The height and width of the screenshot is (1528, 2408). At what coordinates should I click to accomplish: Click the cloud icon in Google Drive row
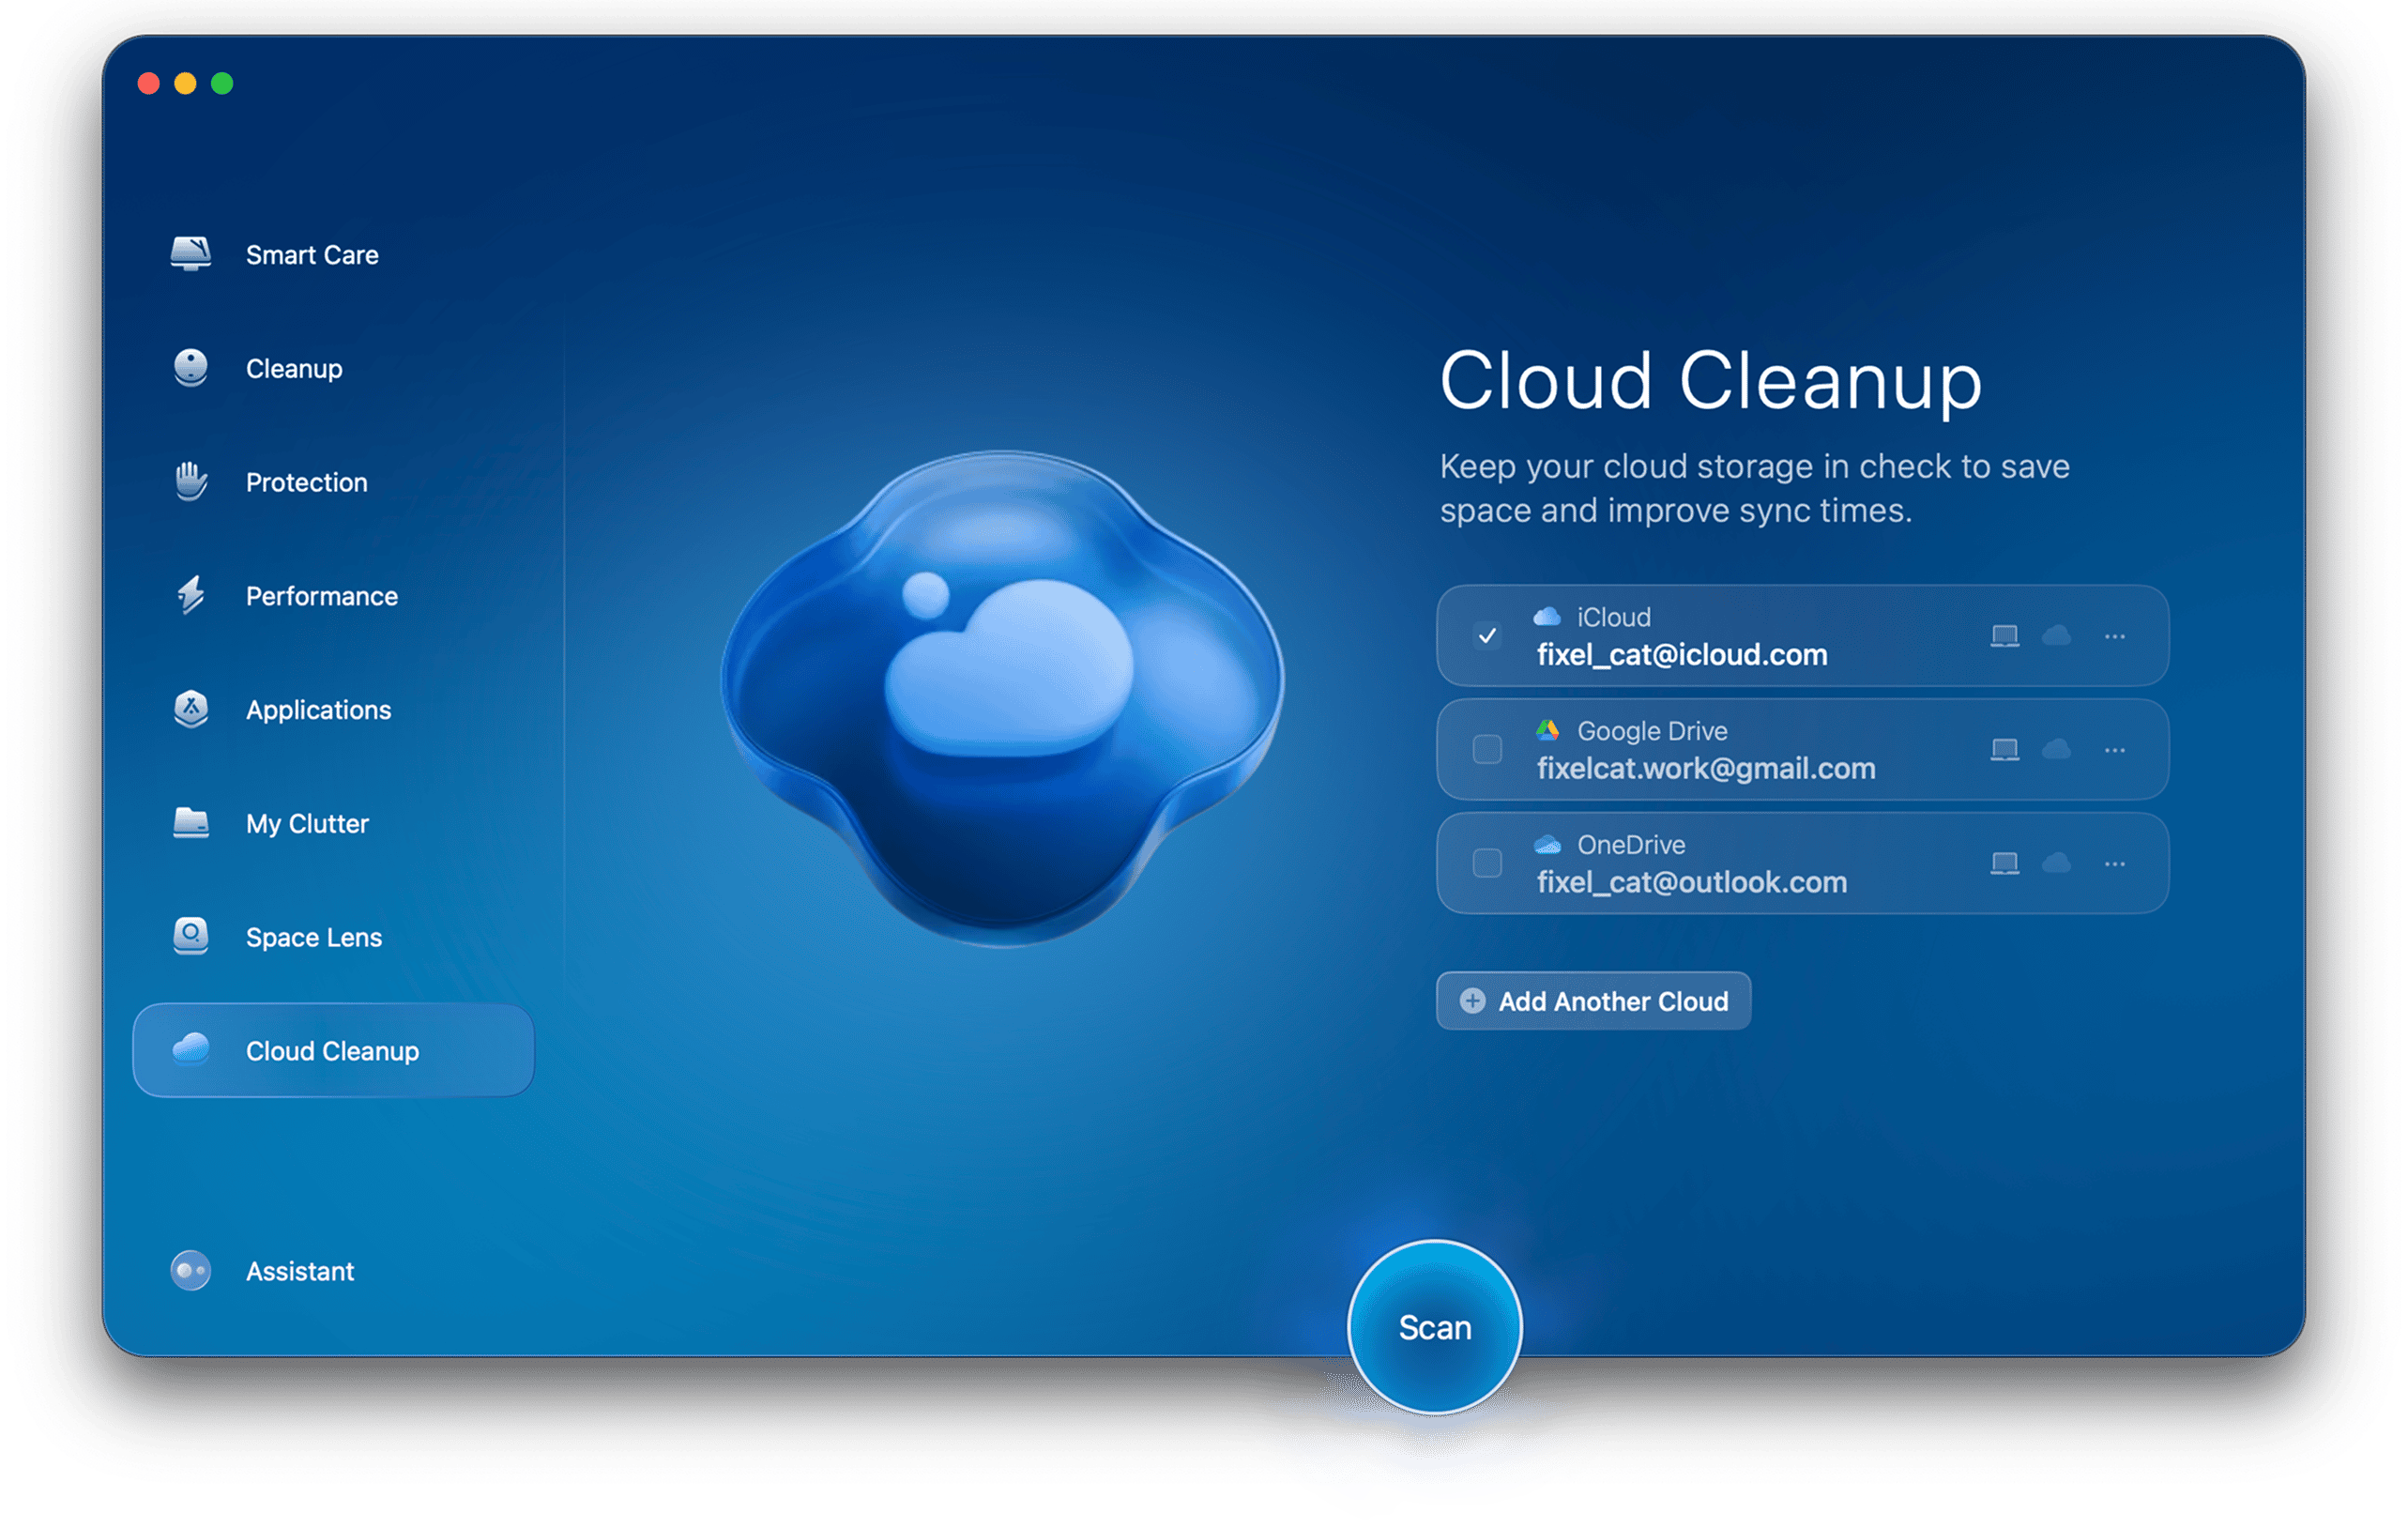pos(2056,750)
